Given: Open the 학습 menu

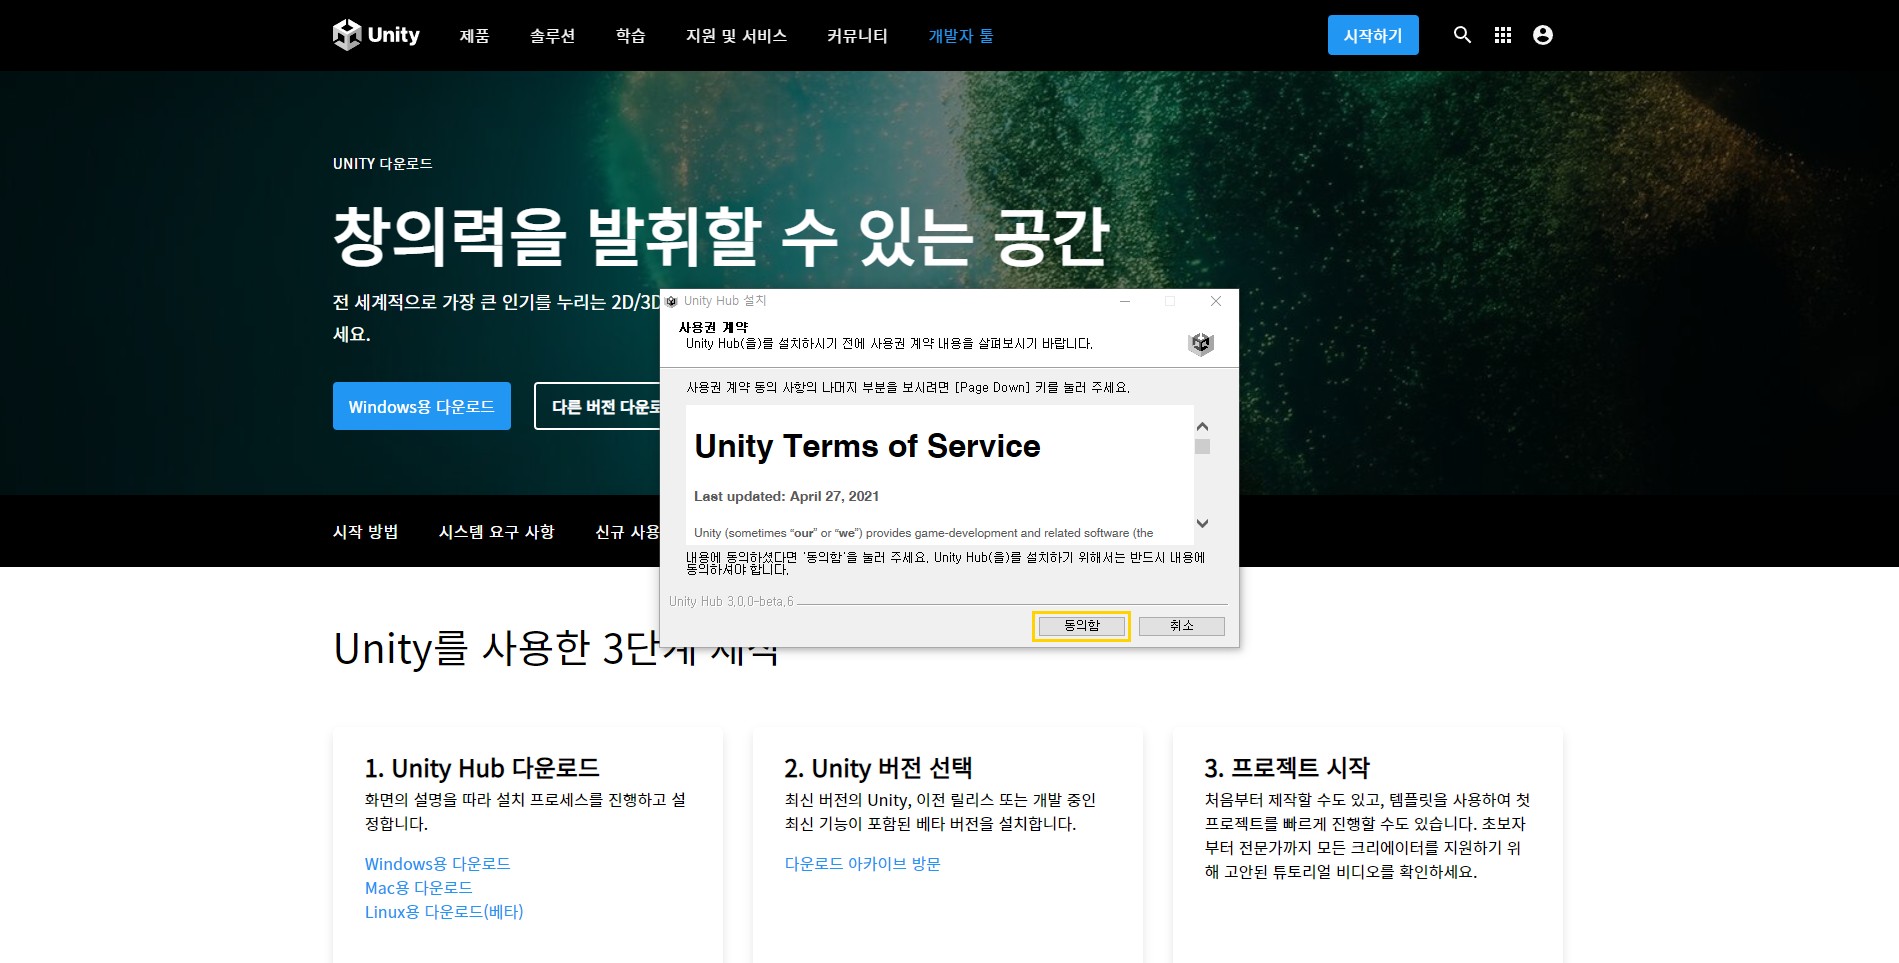Looking at the screenshot, I should click(x=630, y=36).
